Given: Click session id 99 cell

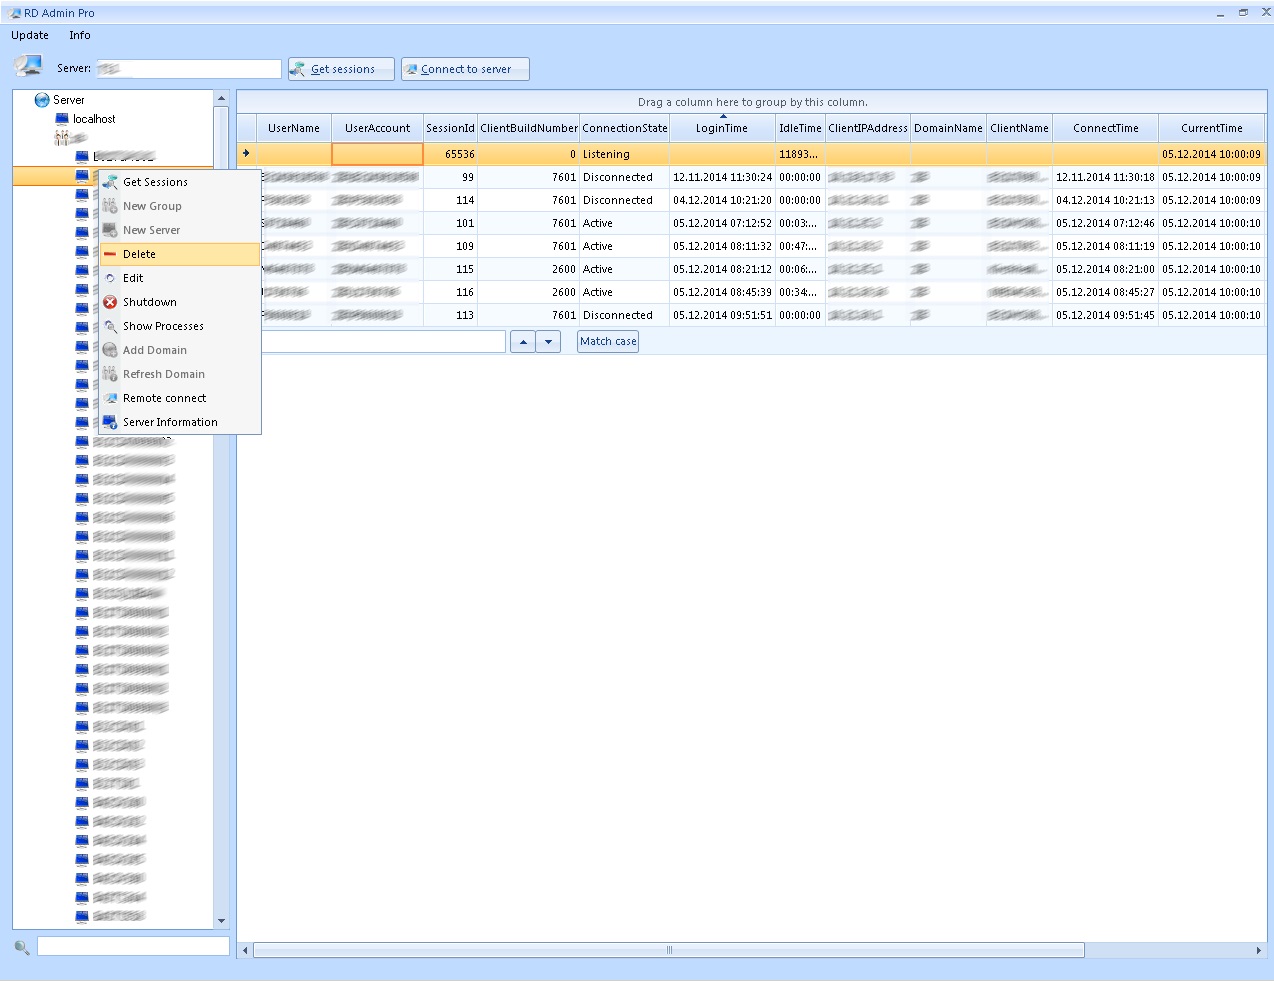Looking at the screenshot, I should (450, 177).
